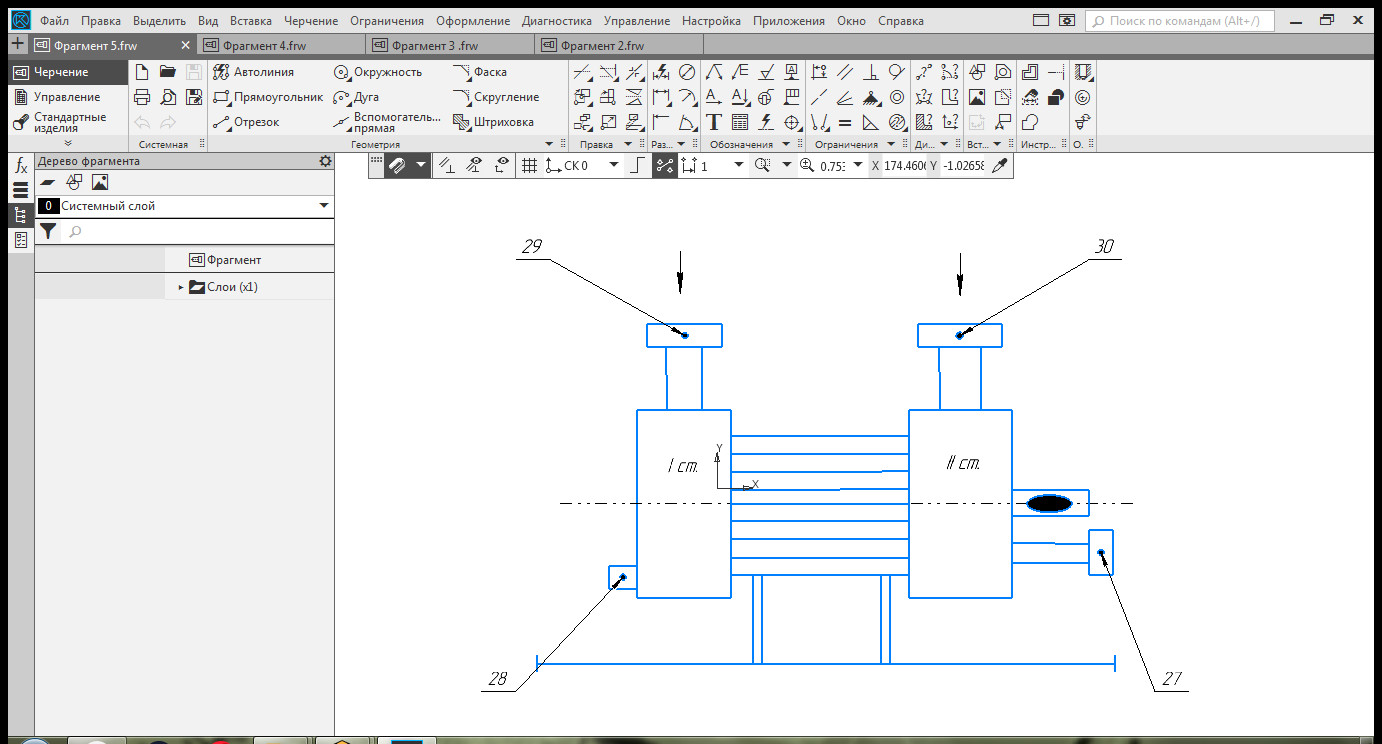Click the large T text tool
The width and height of the screenshot is (1382, 744).
pyautogui.click(x=714, y=122)
